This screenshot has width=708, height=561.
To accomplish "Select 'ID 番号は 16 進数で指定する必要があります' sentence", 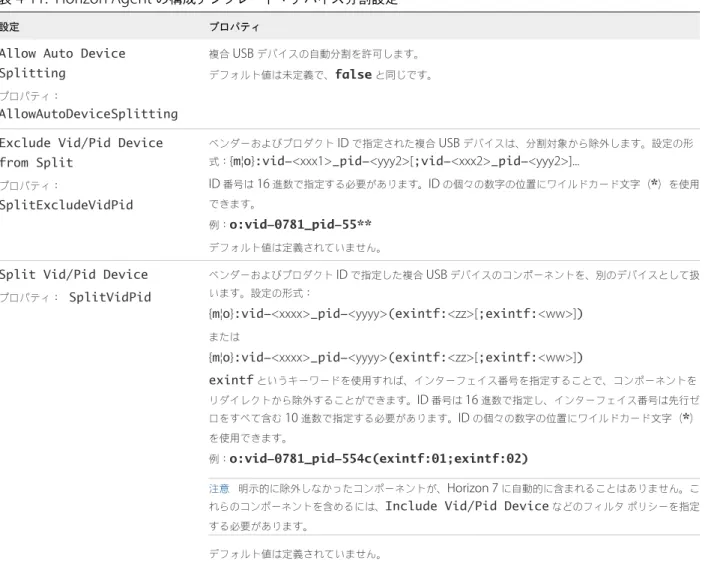I will (316, 184).
